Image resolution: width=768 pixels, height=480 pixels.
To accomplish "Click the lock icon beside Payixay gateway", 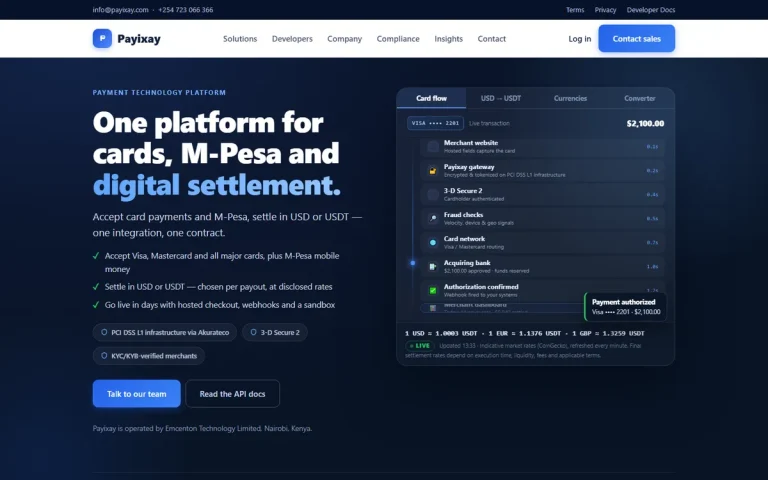I will 432,170.
